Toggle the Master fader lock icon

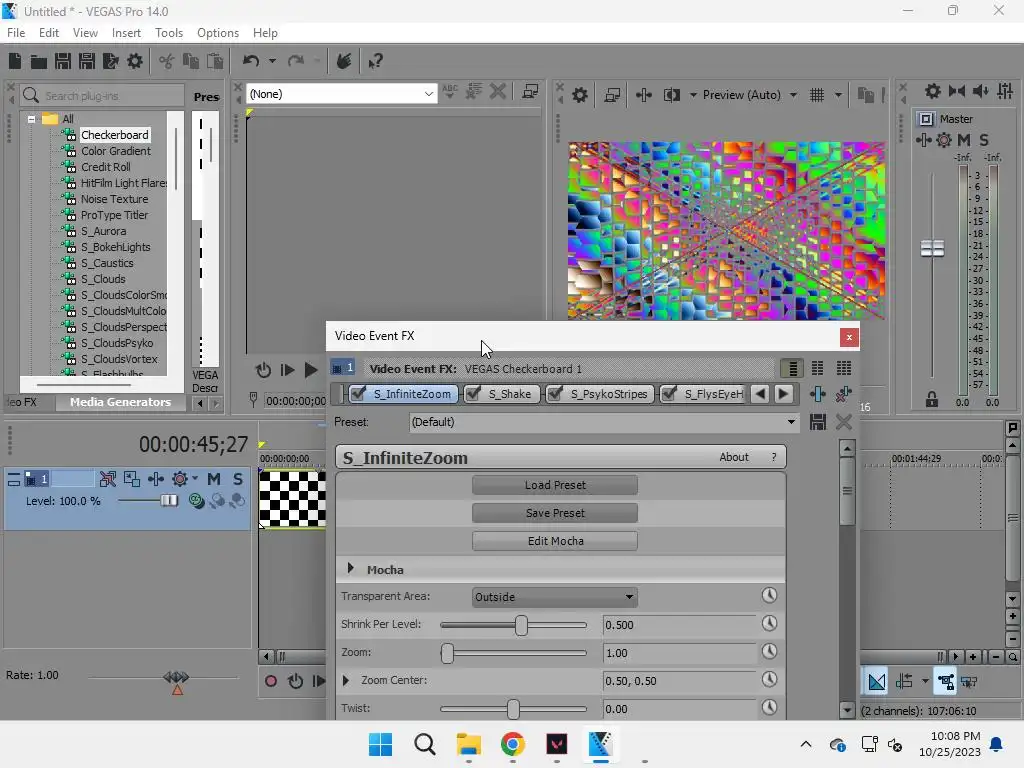coord(932,399)
